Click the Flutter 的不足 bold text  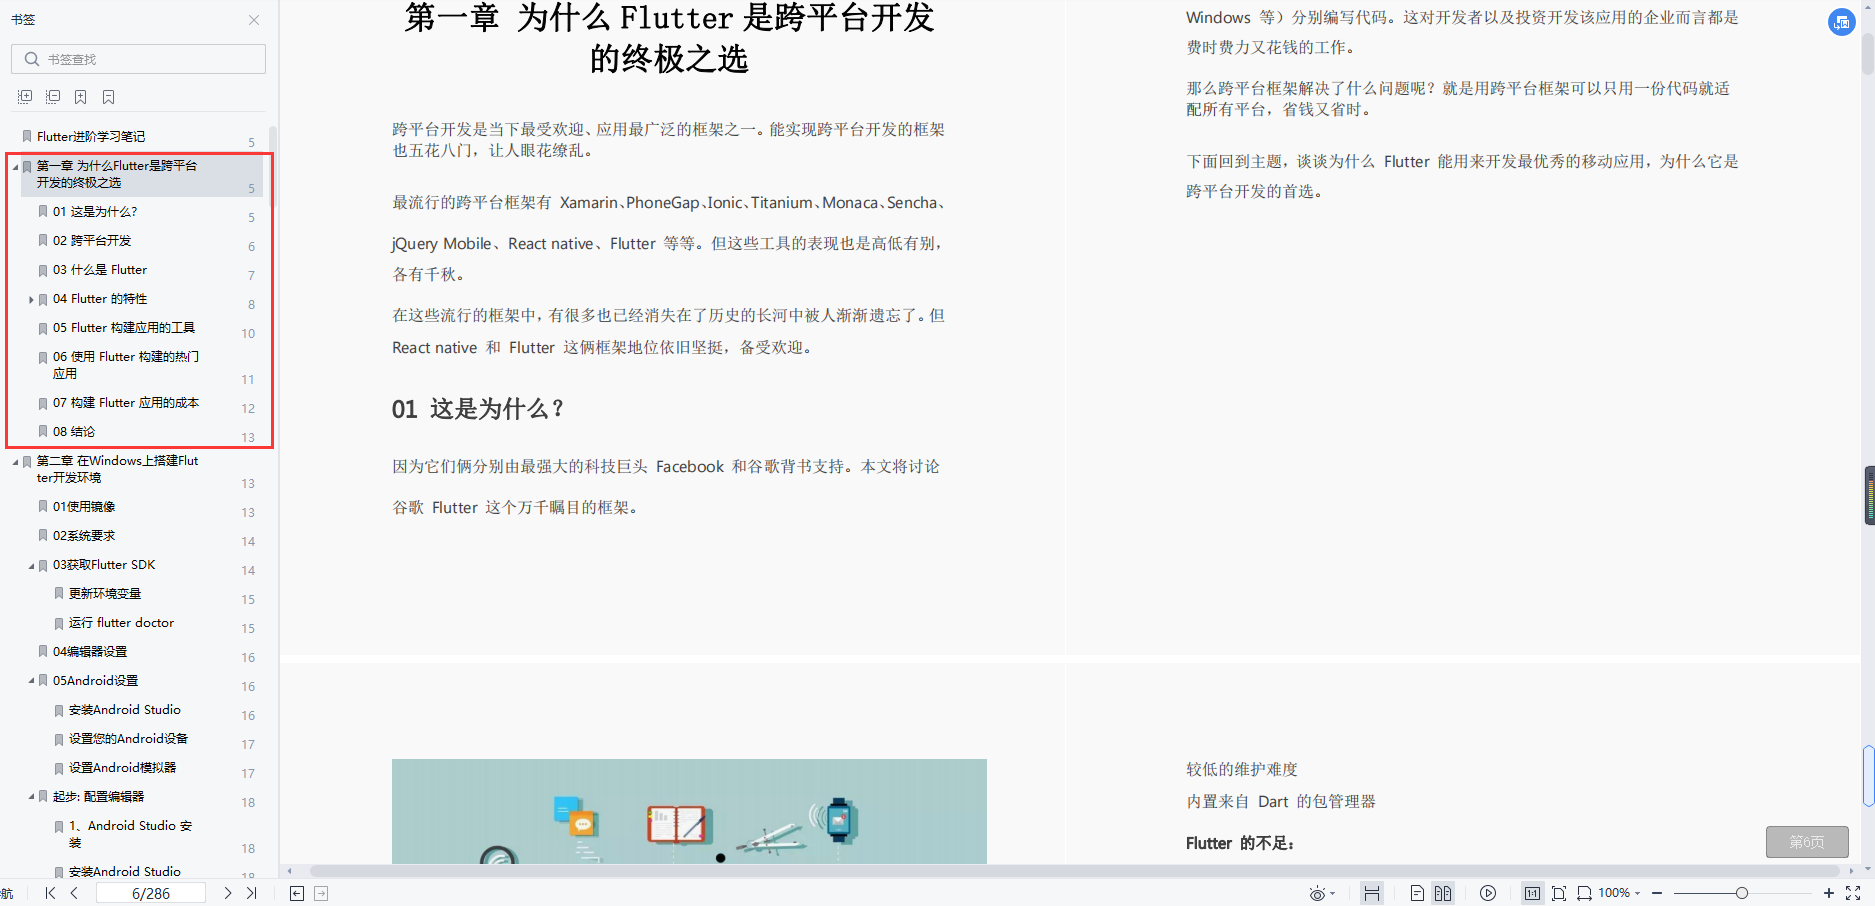(1240, 843)
